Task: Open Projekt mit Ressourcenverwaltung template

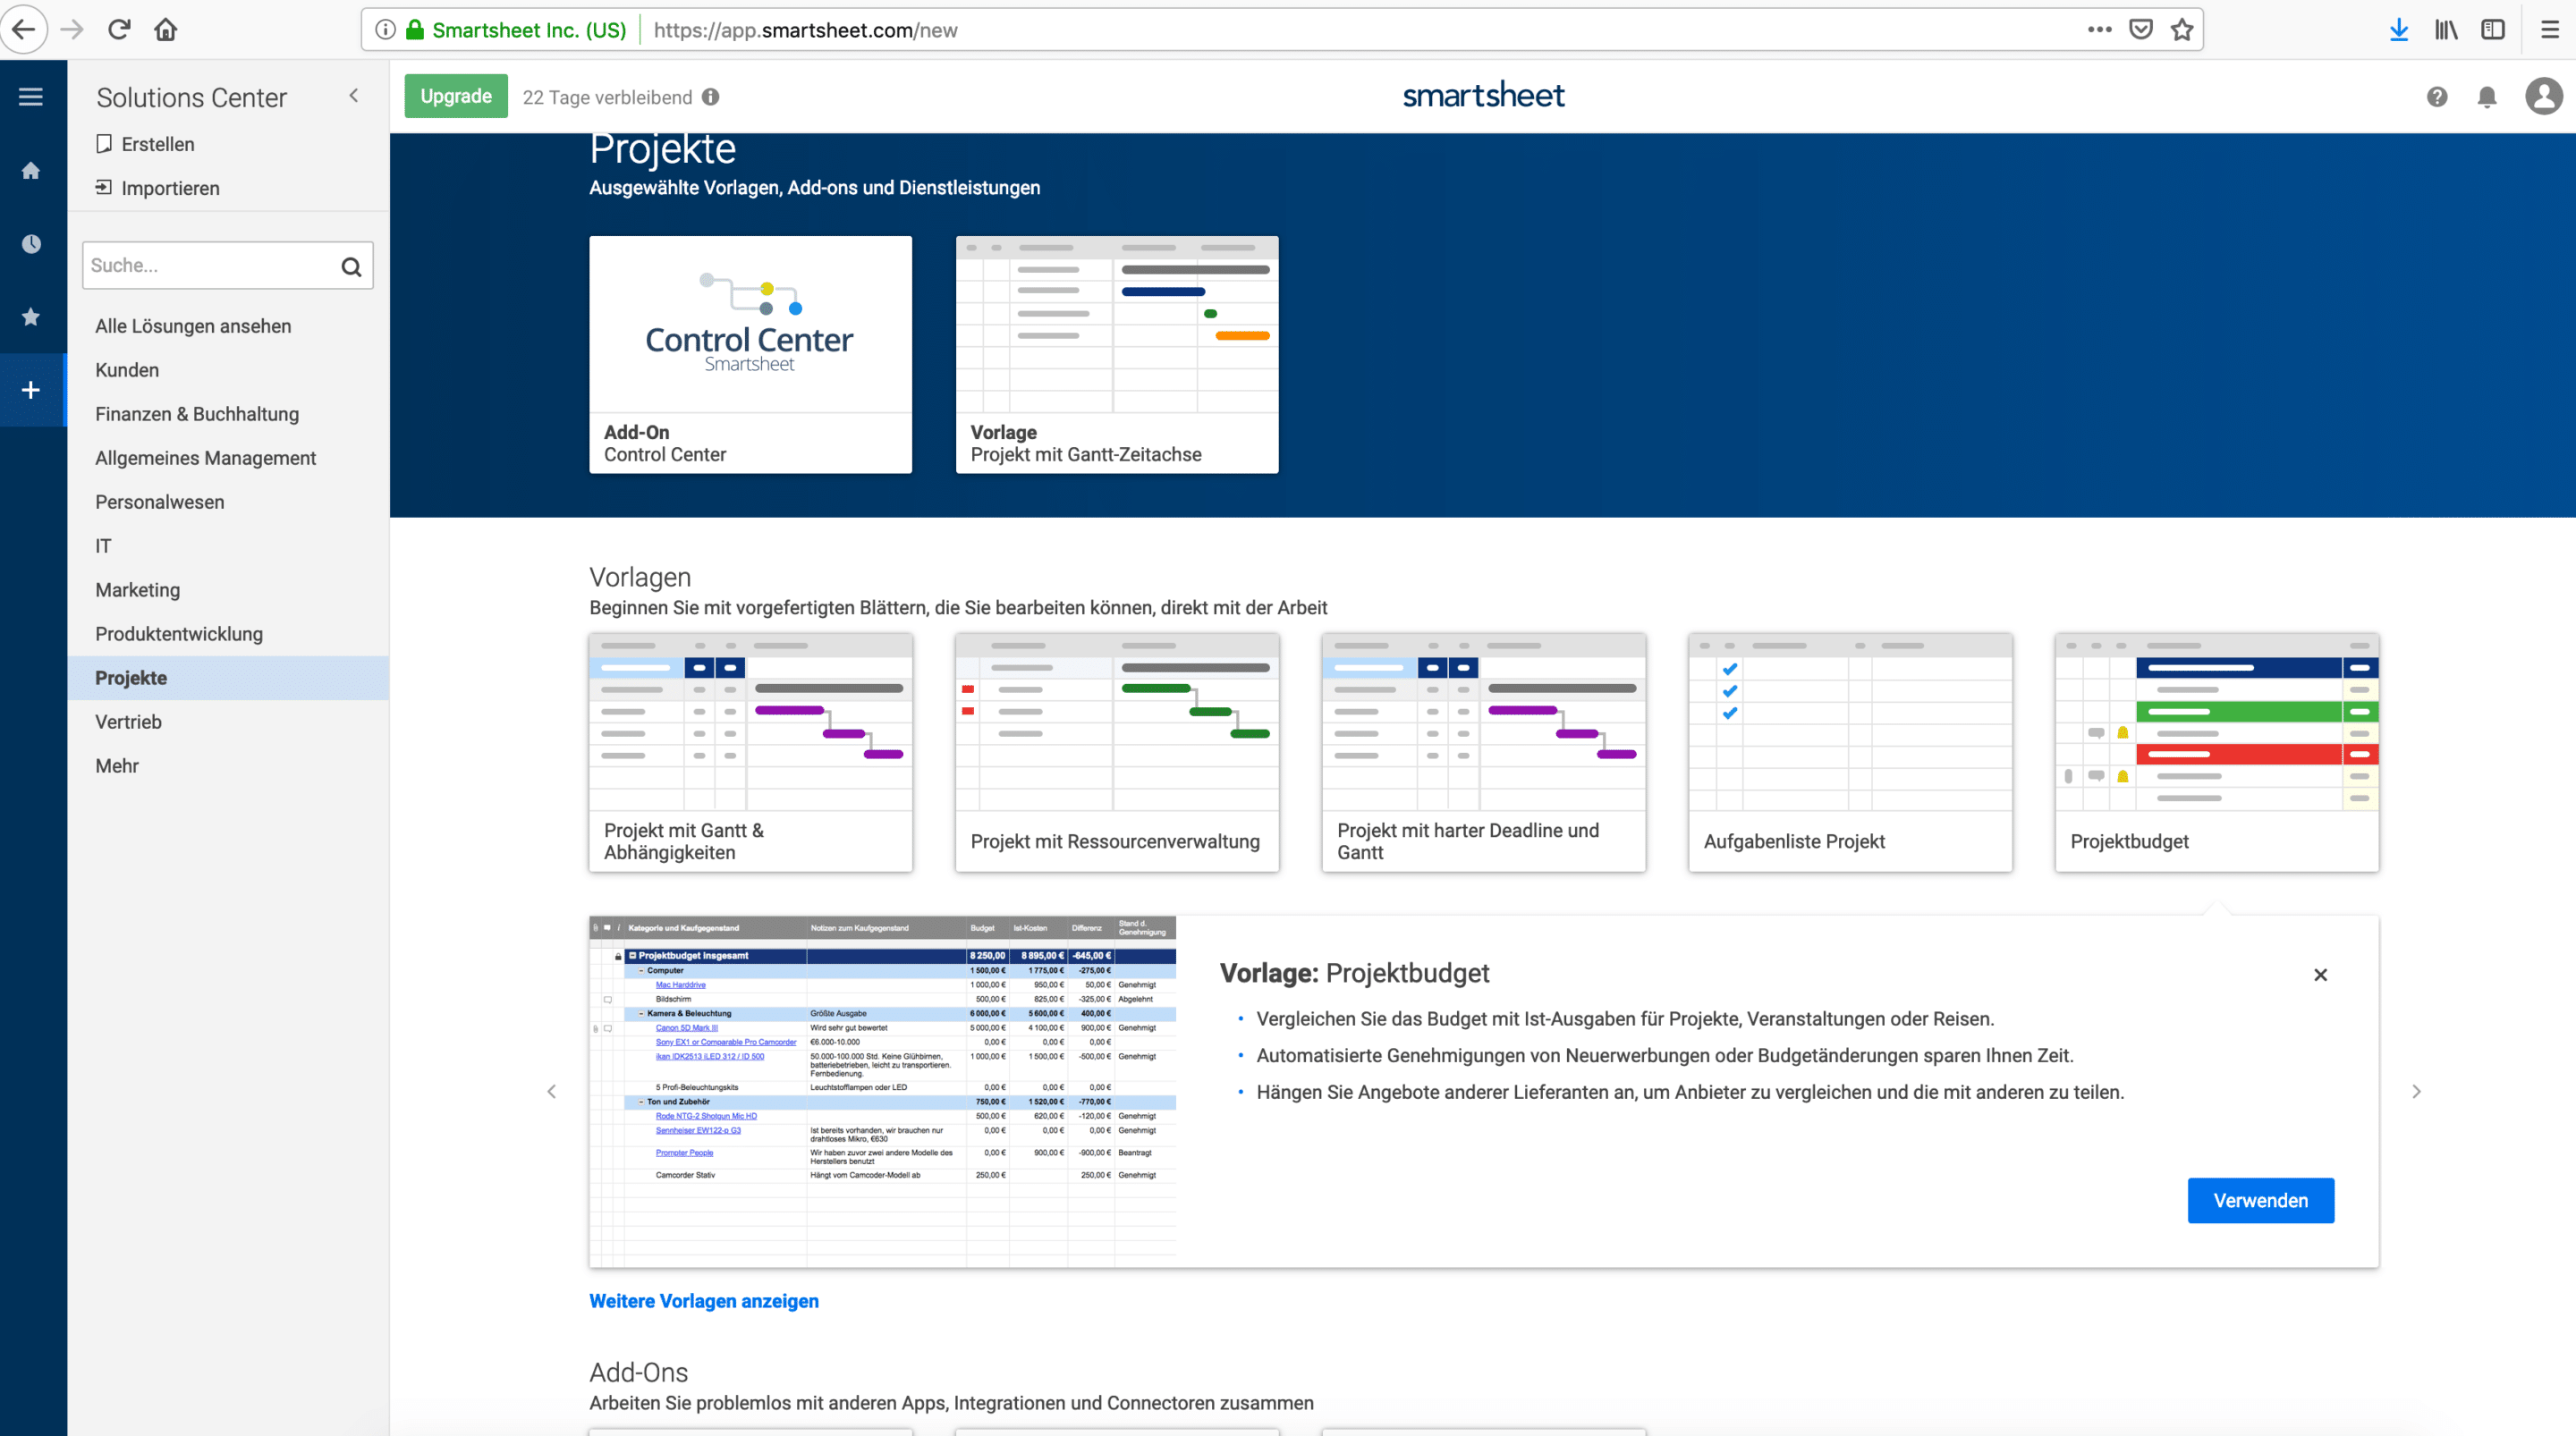Action: coord(1117,752)
